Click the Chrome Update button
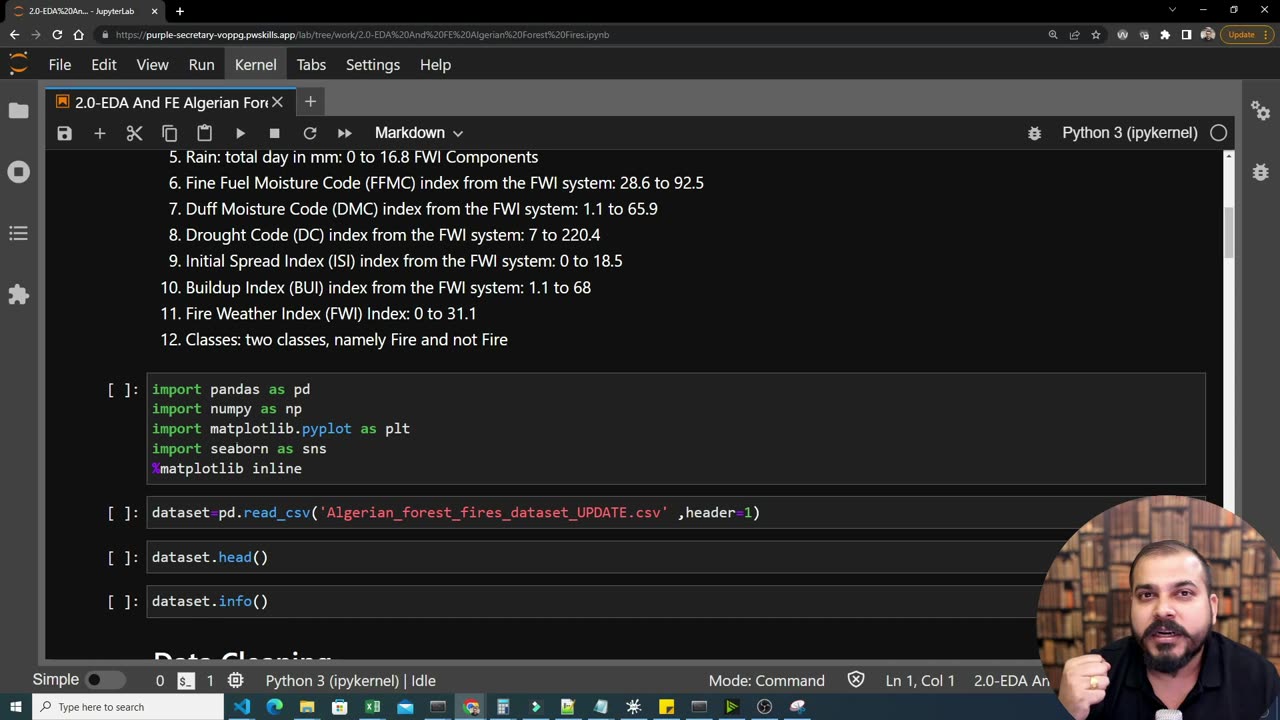This screenshot has height=720, width=1280. click(1246, 35)
